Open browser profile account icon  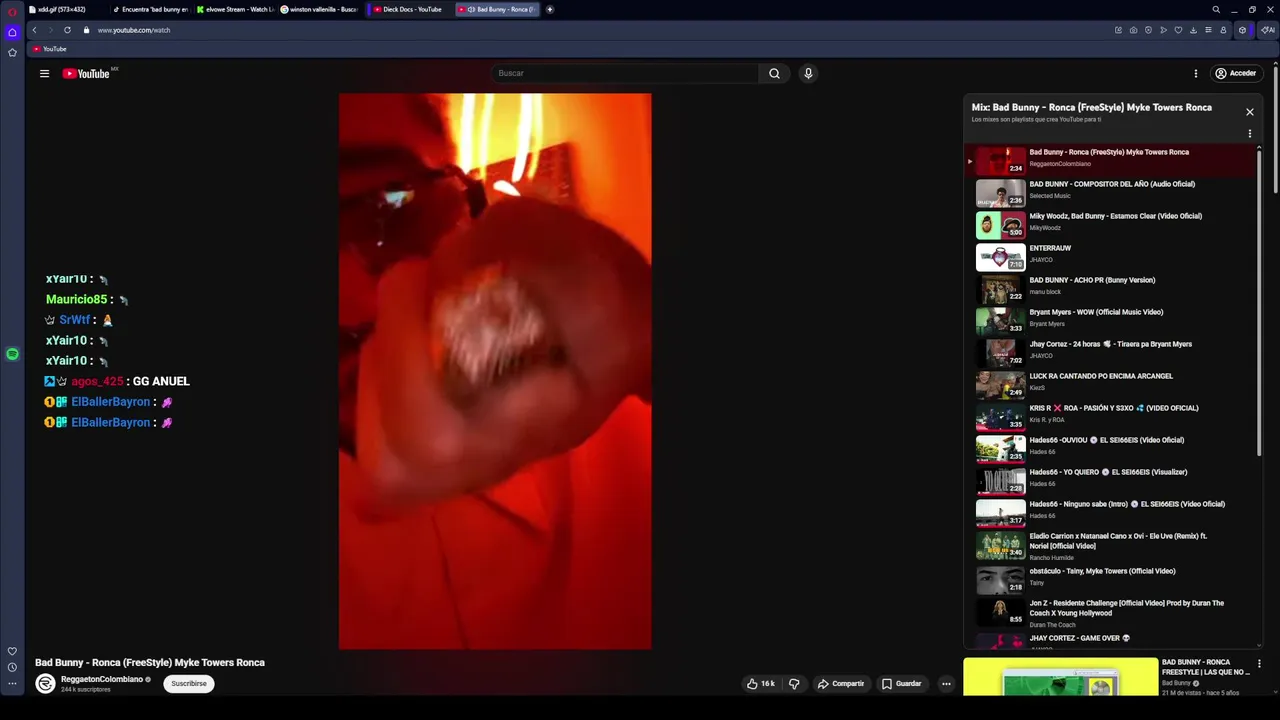point(1223,30)
